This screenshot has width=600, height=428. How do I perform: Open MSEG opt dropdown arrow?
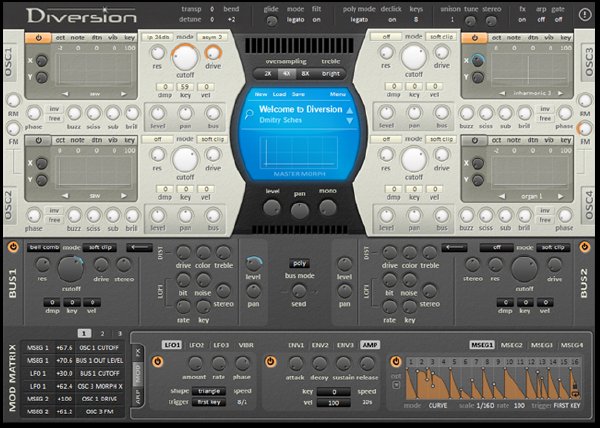(x=396, y=385)
